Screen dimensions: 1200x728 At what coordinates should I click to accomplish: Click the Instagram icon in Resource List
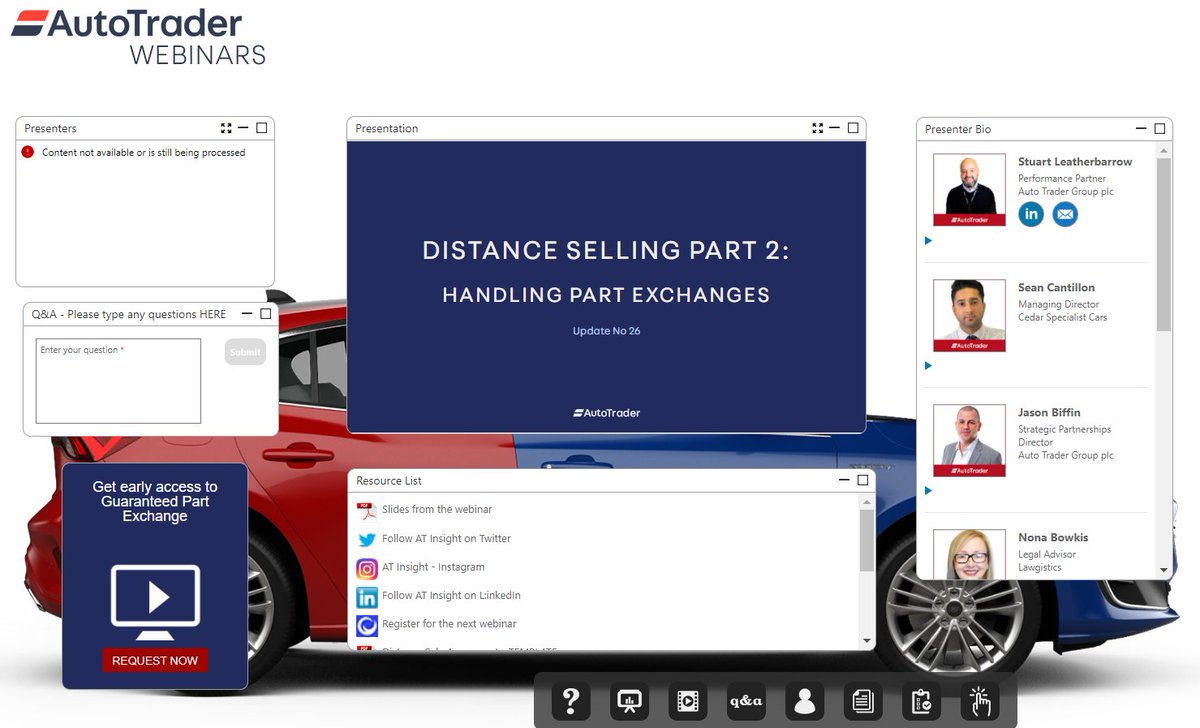coord(367,568)
